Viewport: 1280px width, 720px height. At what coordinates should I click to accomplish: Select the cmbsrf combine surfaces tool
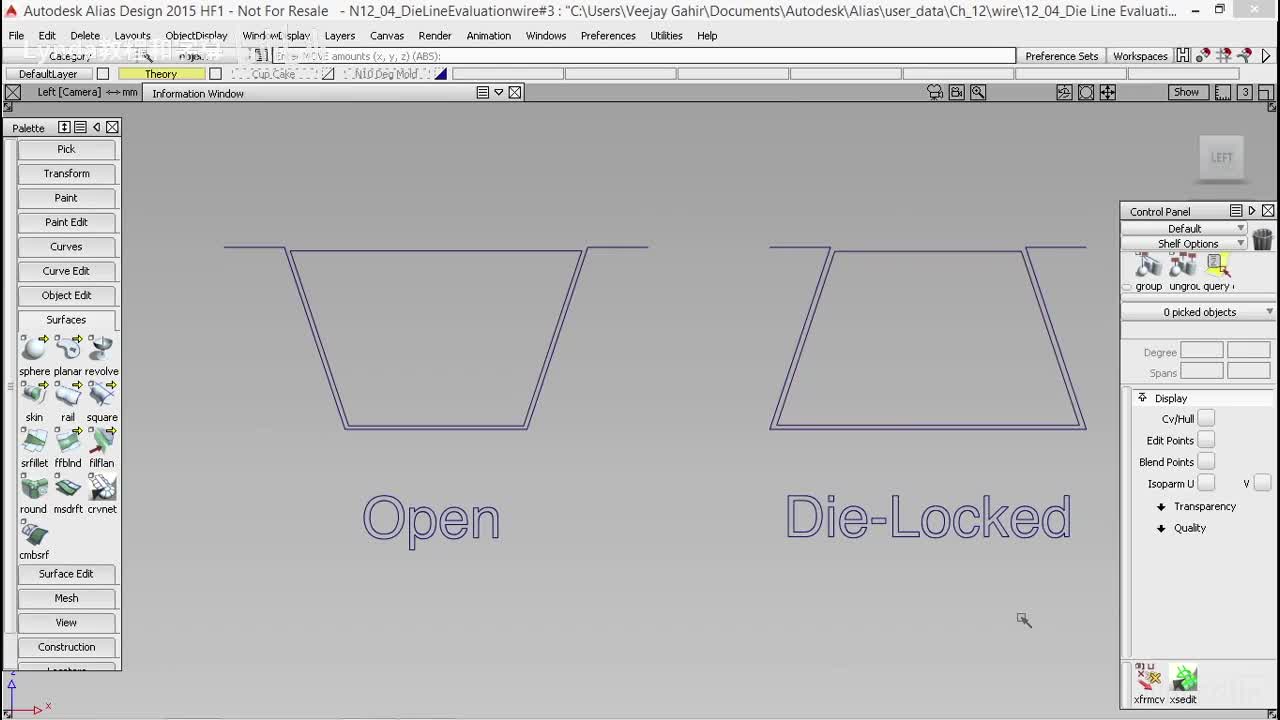point(34,532)
